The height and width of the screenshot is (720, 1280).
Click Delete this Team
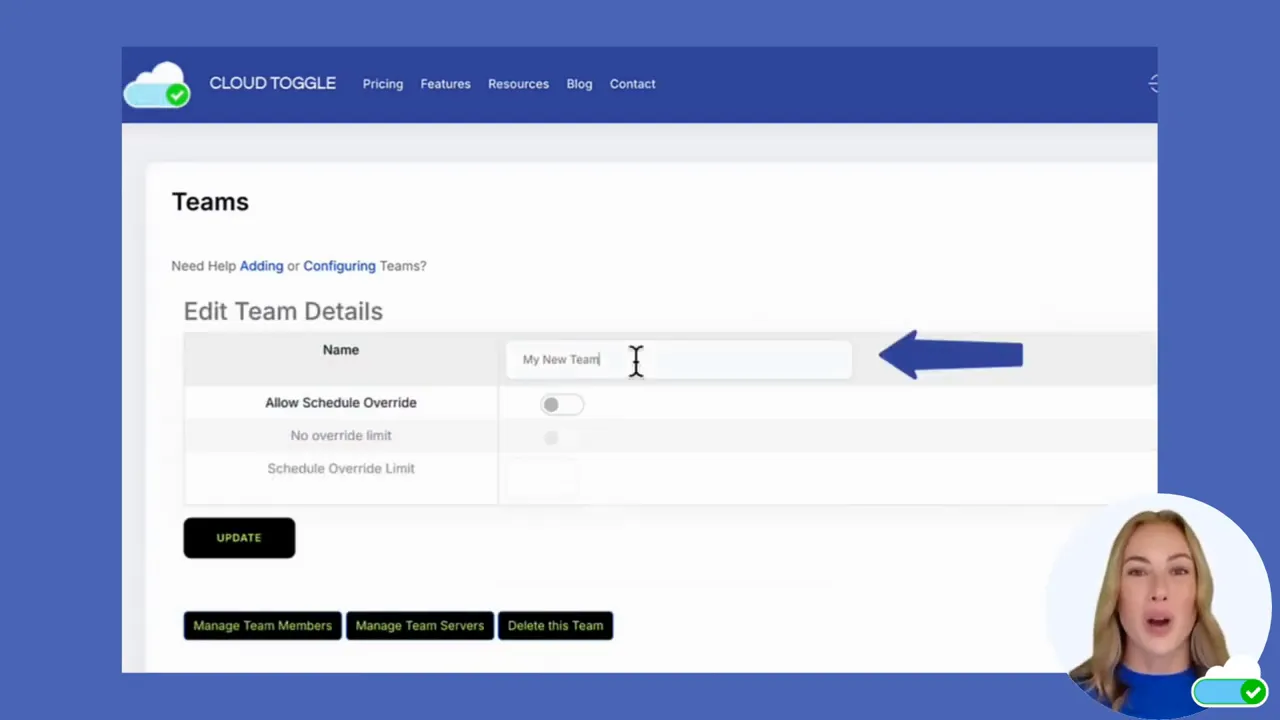pos(555,625)
